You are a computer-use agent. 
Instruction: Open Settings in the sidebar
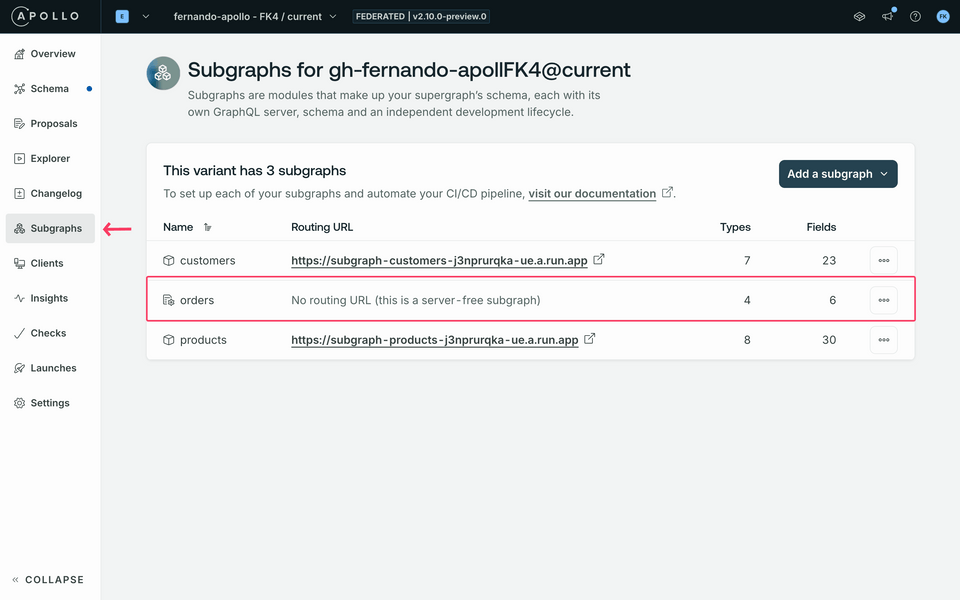tap(50, 403)
